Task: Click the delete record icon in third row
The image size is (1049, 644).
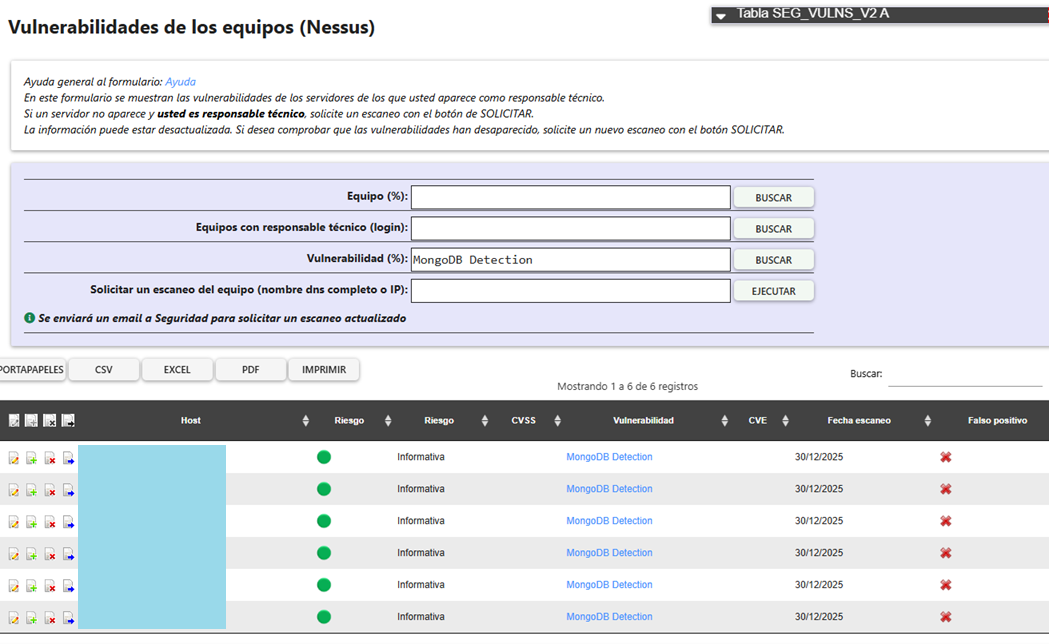Action: (x=50, y=522)
